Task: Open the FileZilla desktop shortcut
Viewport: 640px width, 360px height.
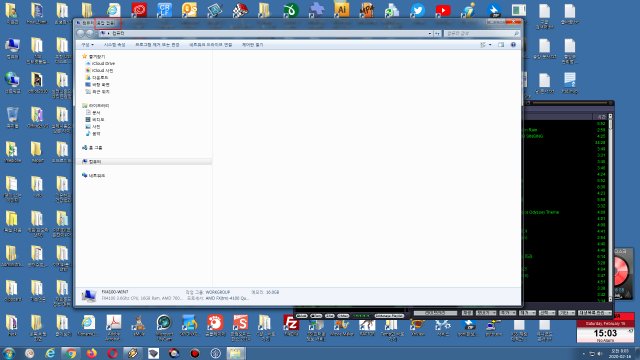Action: pos(291,323)
